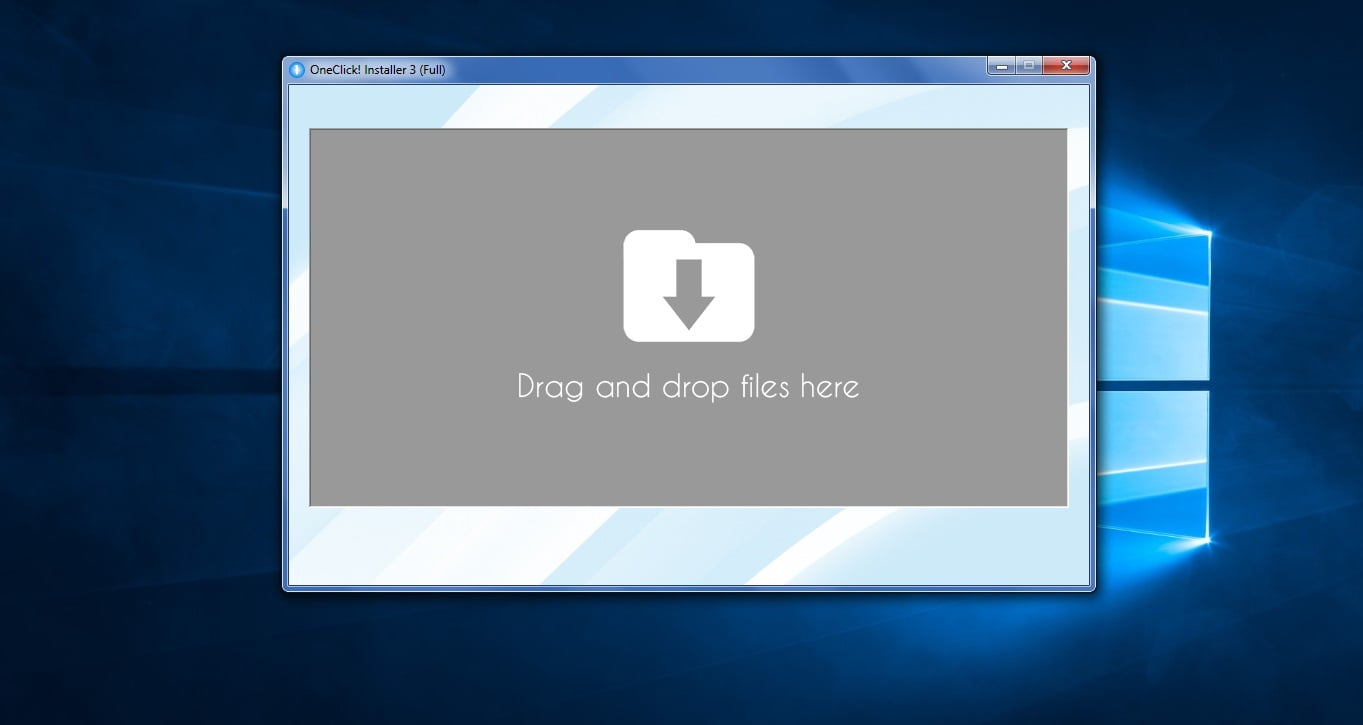Click the white folder download icon
The height and width of the screenshot is (725, 1363).
(x=688, y=286)
